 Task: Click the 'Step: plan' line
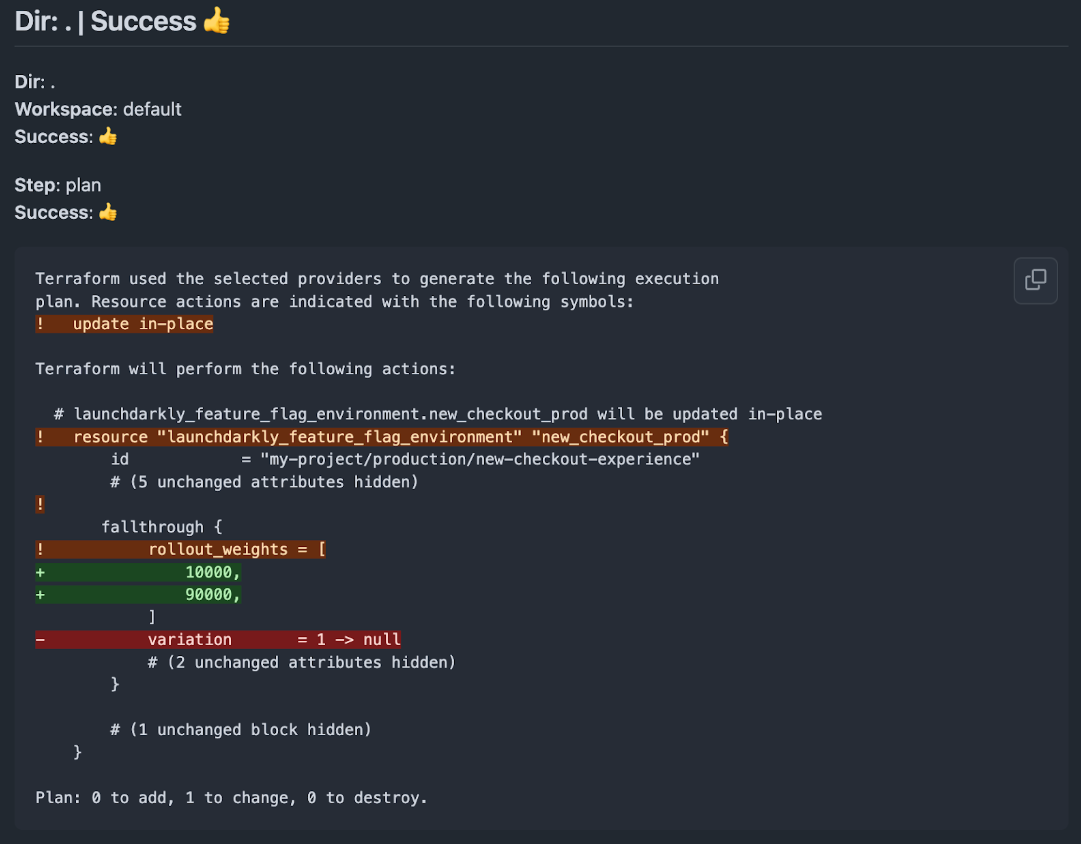pyautogui.click(x=58, y=185)
